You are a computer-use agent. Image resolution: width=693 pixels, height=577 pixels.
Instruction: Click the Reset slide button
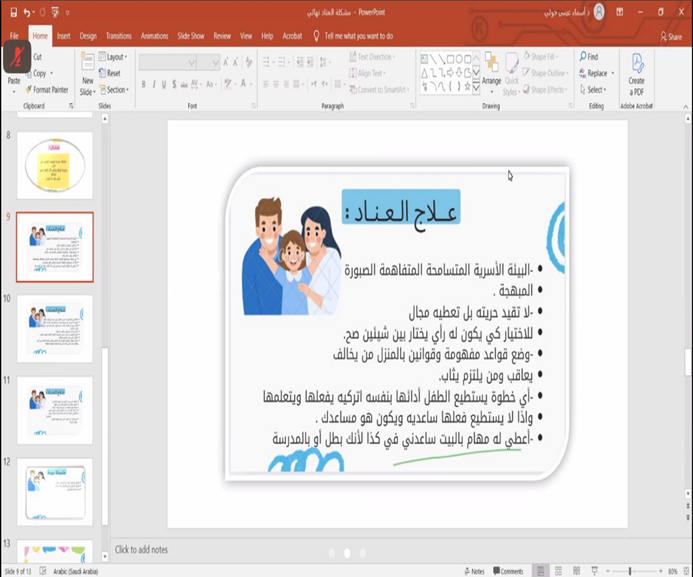pyautogui.click(x=113, y=73)
